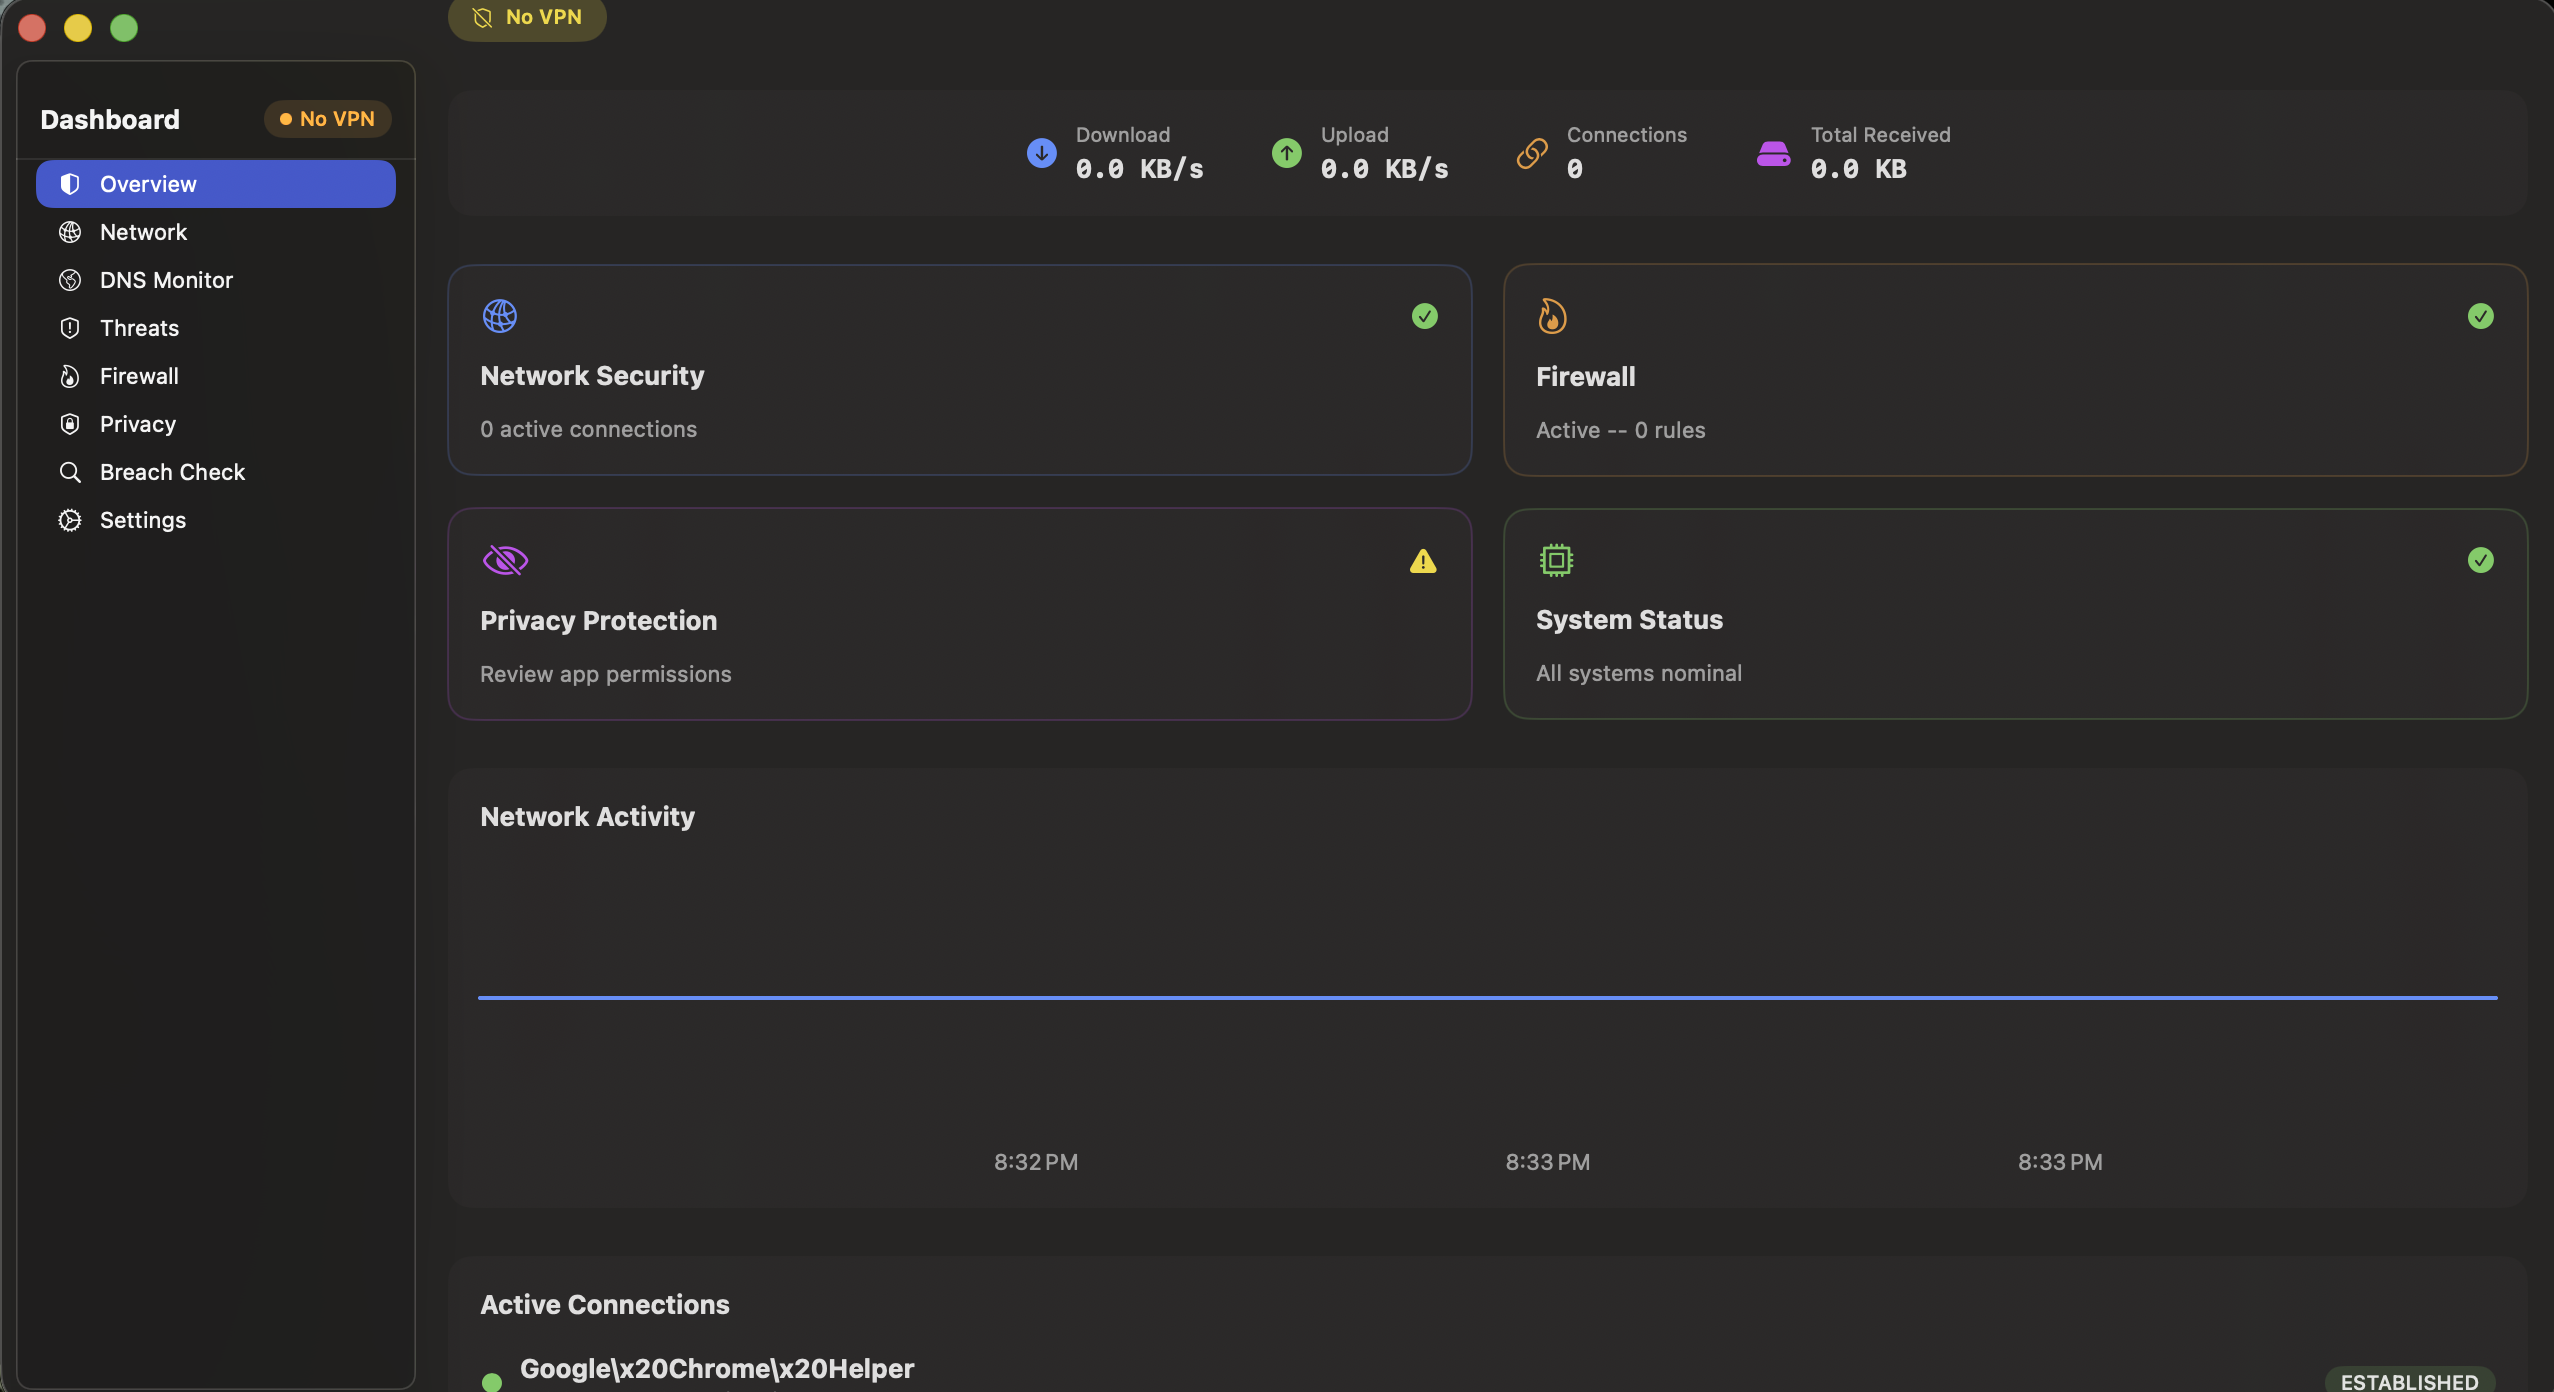Click the Dashboard title in sidebar

[x=110, y=120]
